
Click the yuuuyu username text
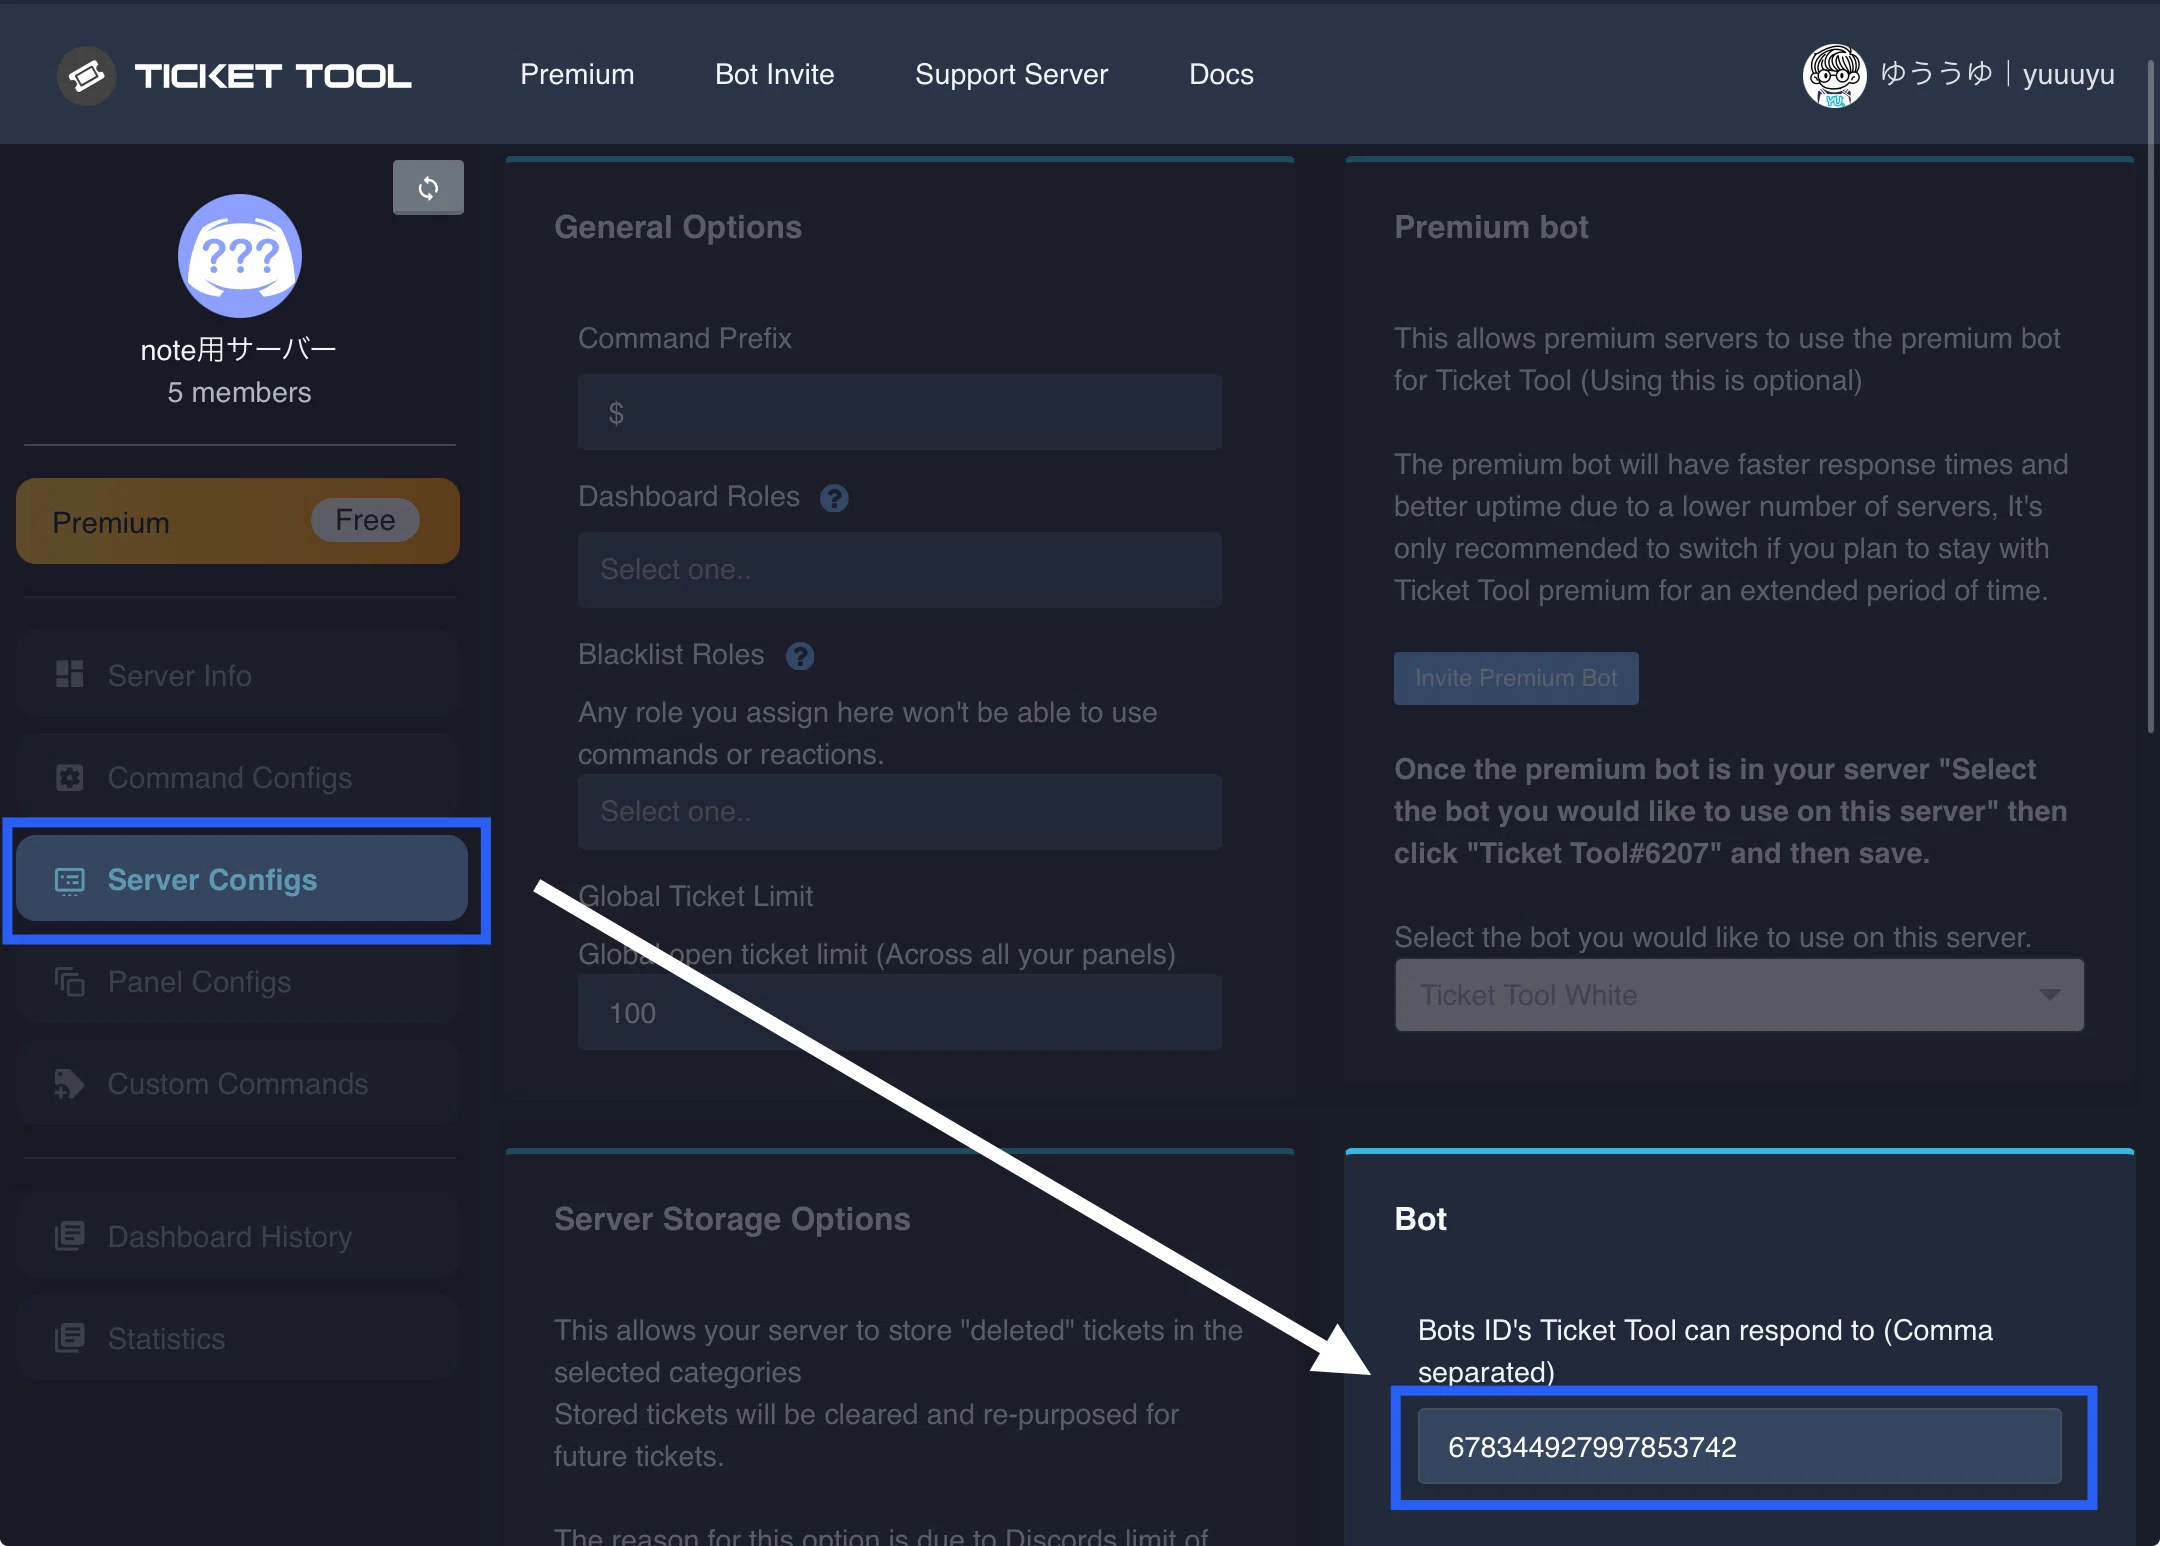pos(2068,74)
